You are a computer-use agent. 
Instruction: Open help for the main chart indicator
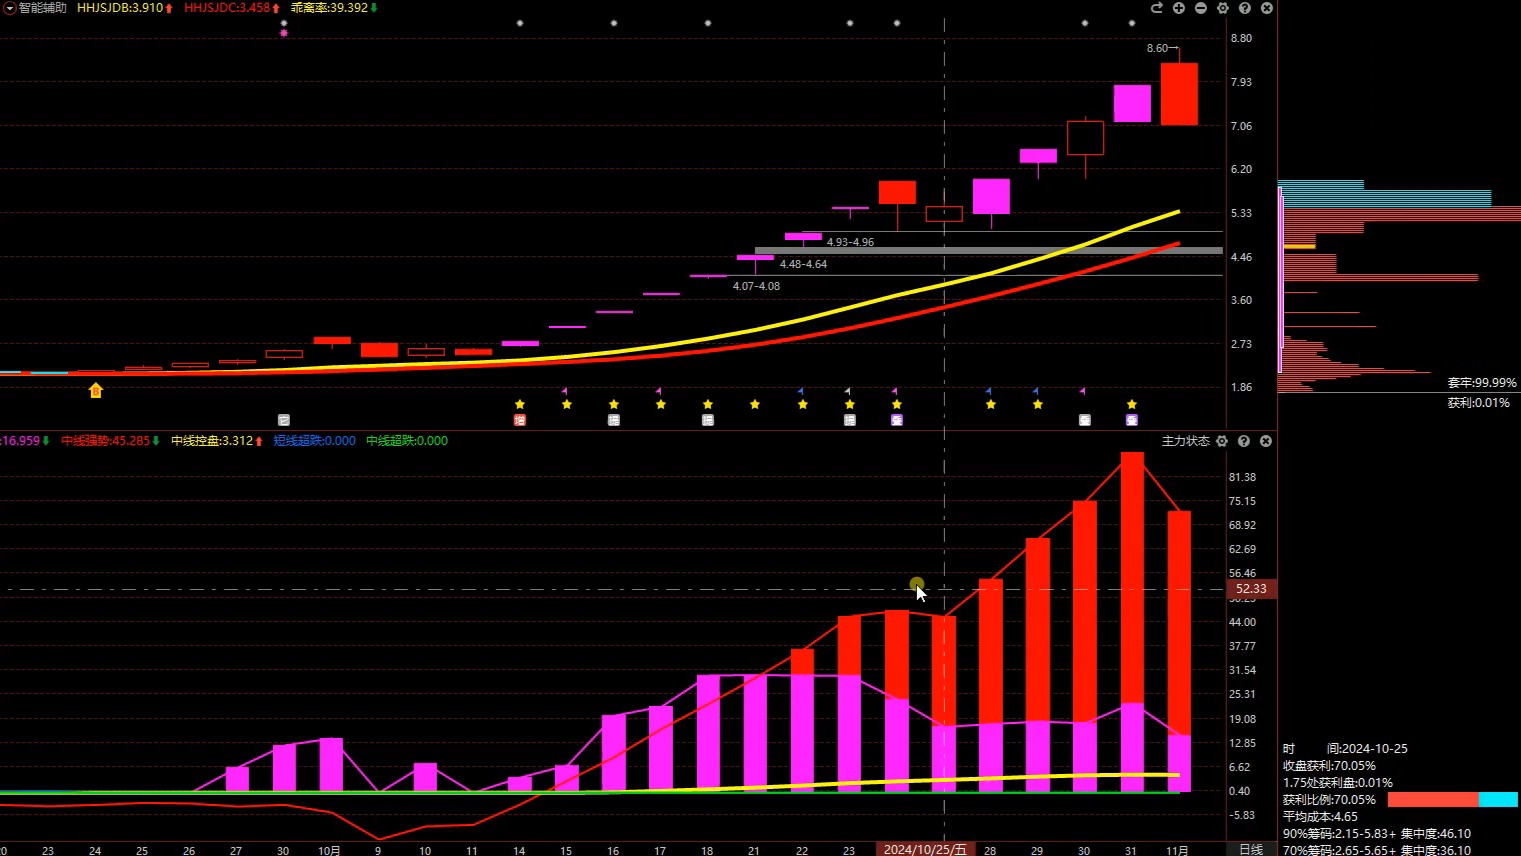coord(1245,8)
